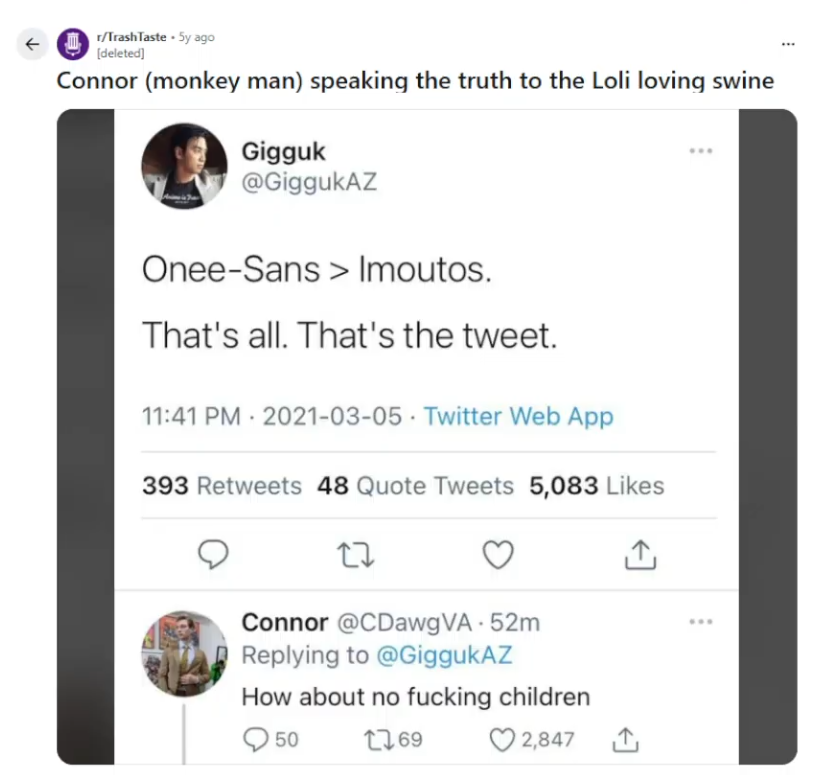
Task: Open Connor reply's three-dot options
Action: click(701, 621)
